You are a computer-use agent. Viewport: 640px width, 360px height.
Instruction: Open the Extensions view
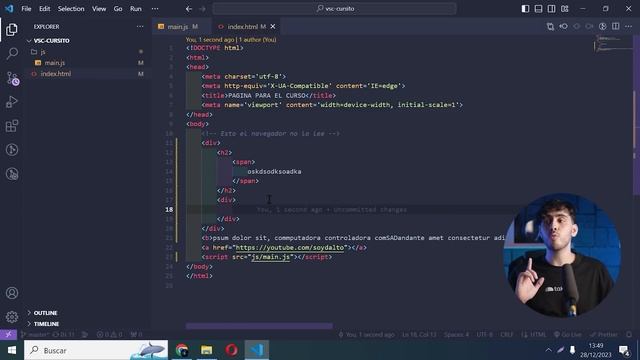tap(12, 126)
